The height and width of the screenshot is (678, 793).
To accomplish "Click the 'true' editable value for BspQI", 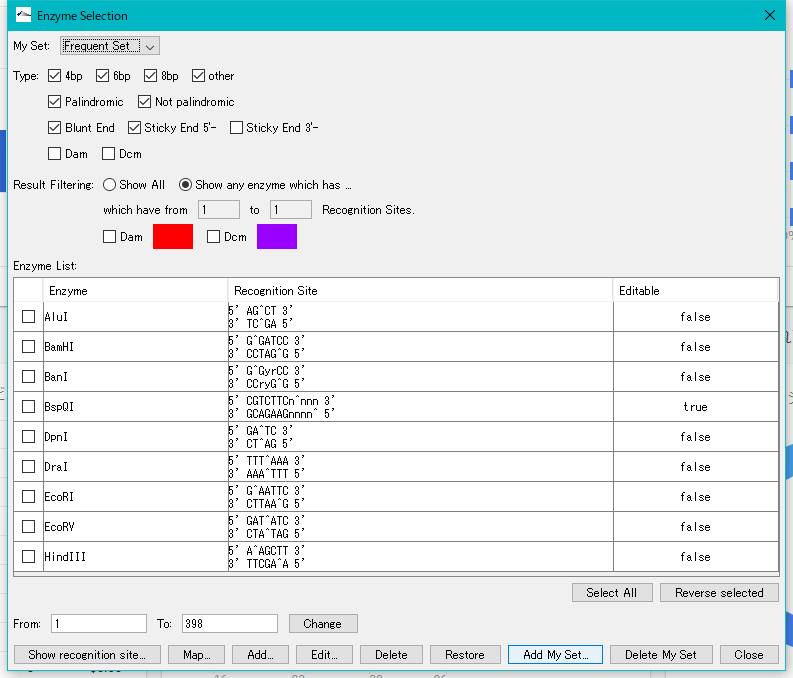I will (695, 406).
